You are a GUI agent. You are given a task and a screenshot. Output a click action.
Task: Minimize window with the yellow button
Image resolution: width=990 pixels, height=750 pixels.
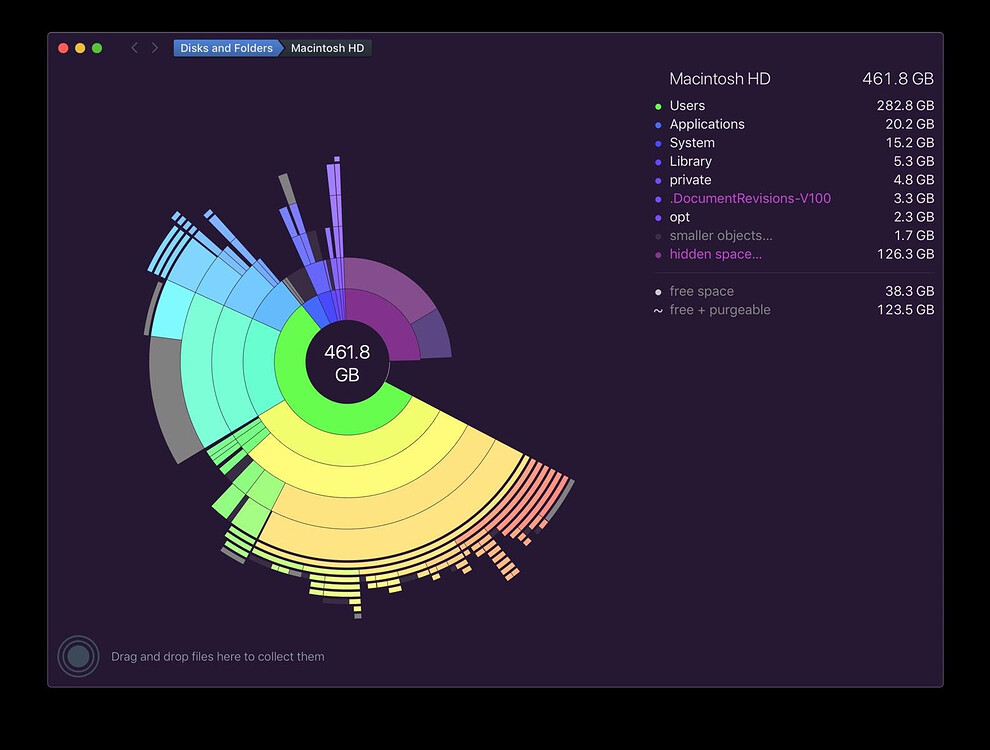80,48
